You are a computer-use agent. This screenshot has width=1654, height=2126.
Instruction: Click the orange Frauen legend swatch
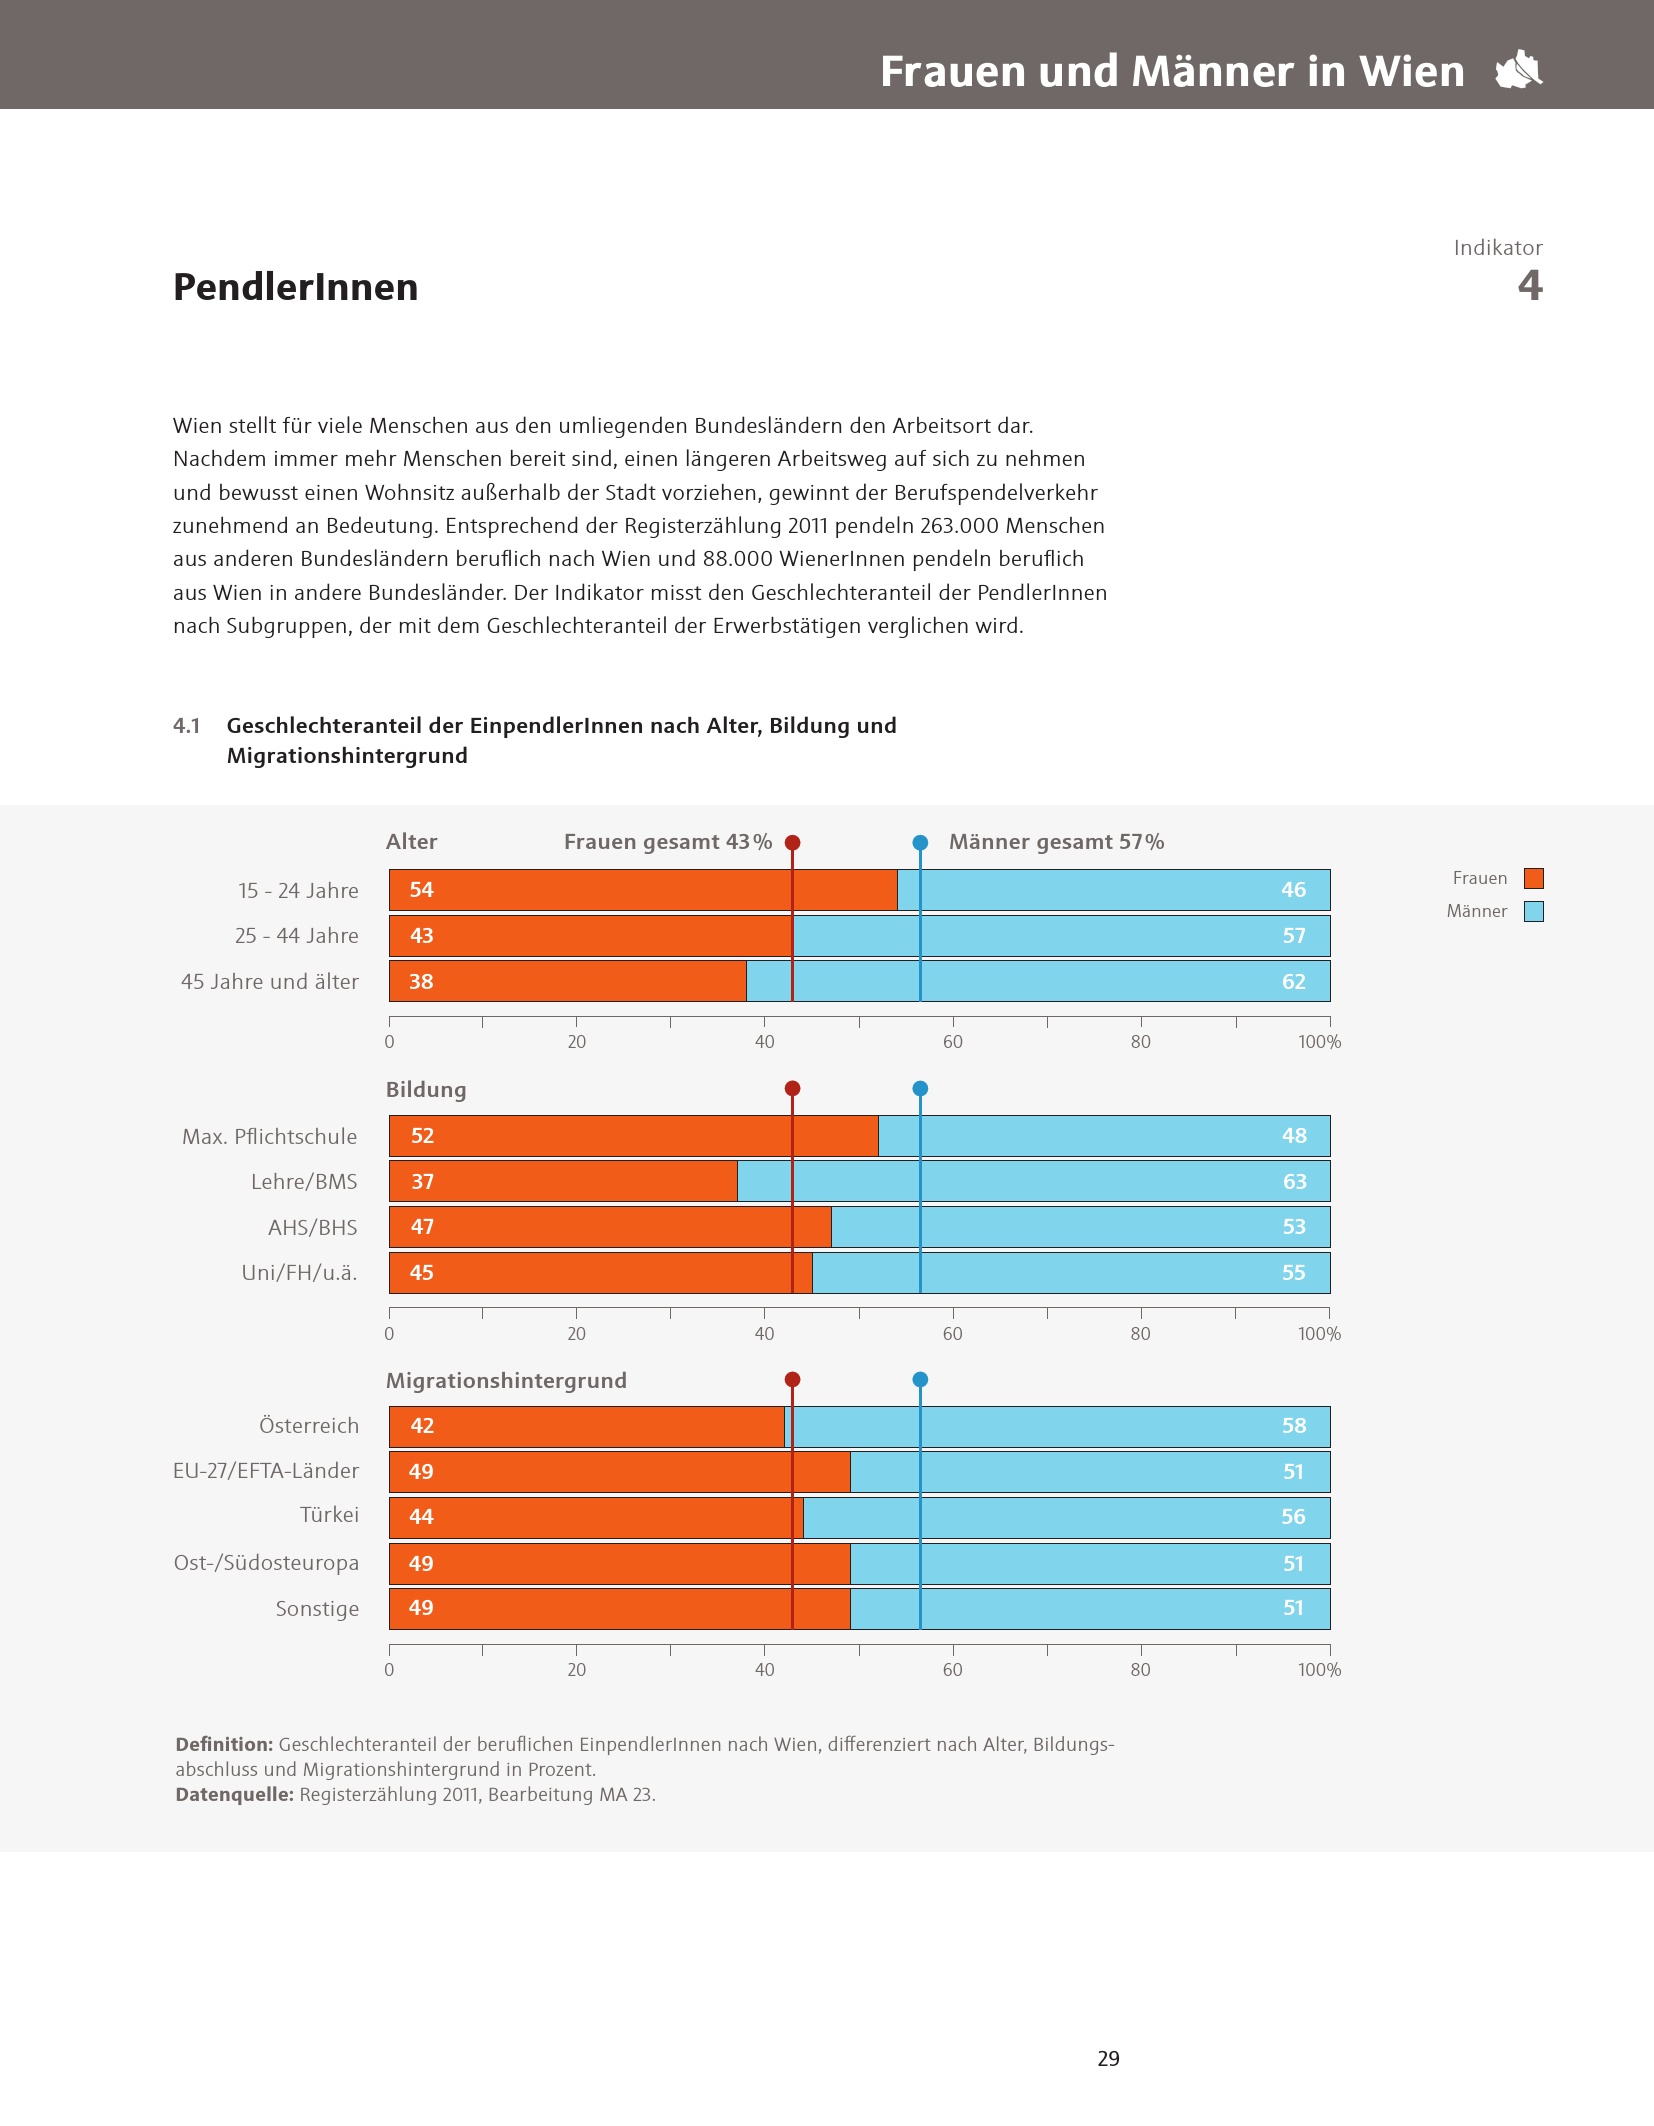pyautogui.click(x=1533, y=878)
